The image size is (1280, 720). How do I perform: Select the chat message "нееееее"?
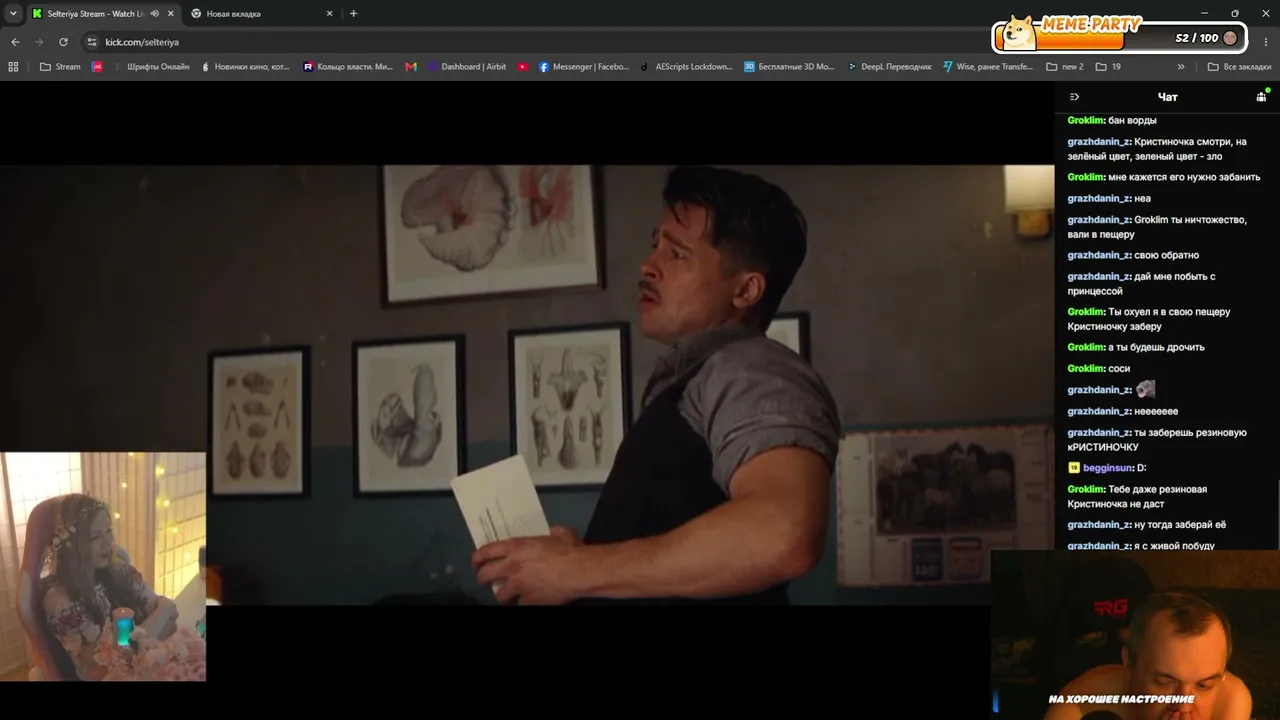point(1123,411)
